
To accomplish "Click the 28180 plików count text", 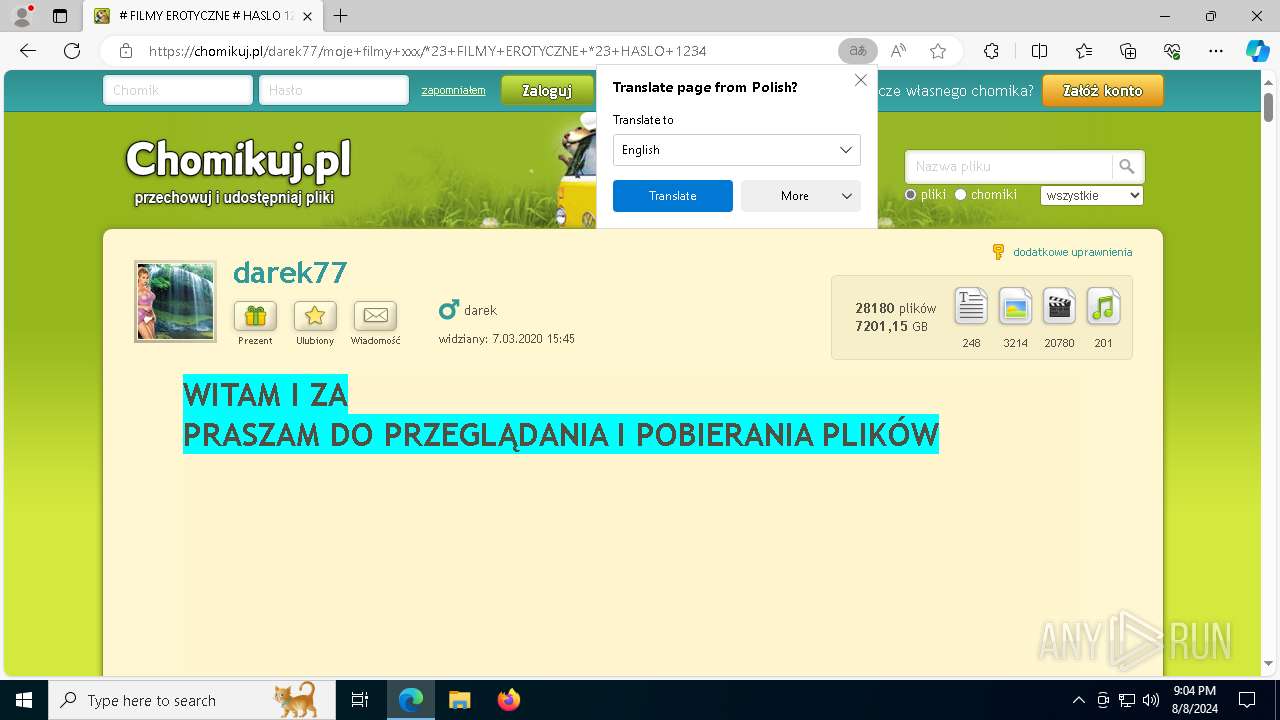I will [896, 308].
